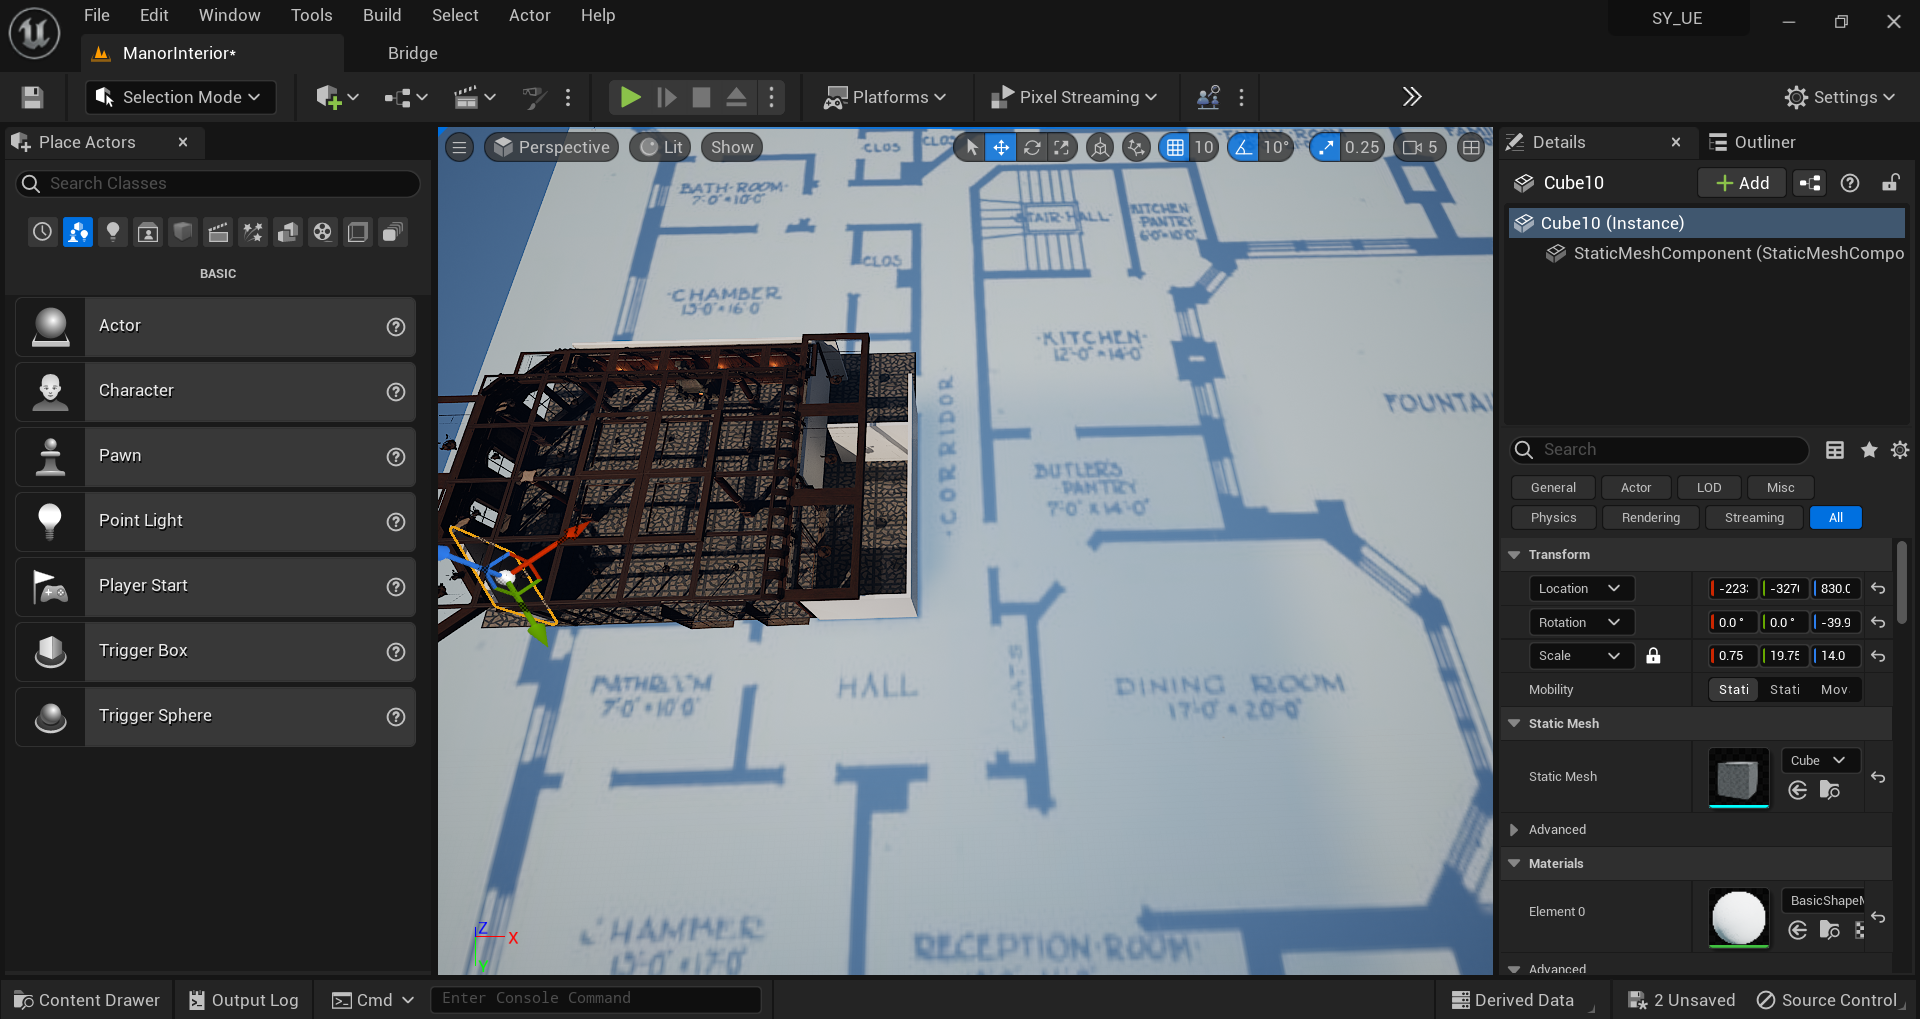The height and width of the screenshot is (1019, 1920).
Task: Toggle surface snapping in the viewport
Action: click(x=1136, y=147)
